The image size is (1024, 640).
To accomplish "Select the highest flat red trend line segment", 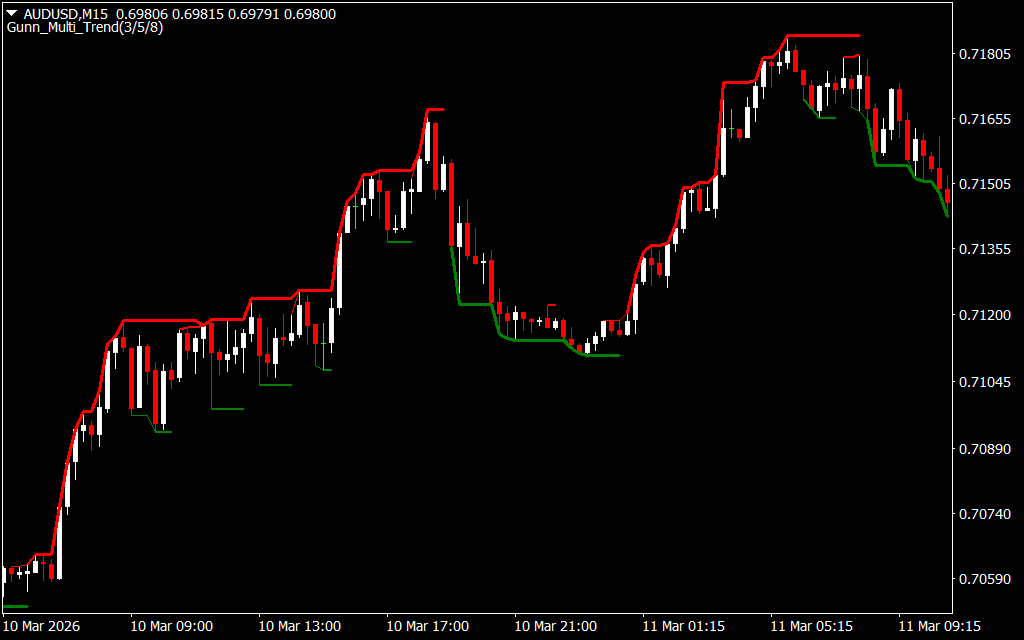I will coord(824,35).
